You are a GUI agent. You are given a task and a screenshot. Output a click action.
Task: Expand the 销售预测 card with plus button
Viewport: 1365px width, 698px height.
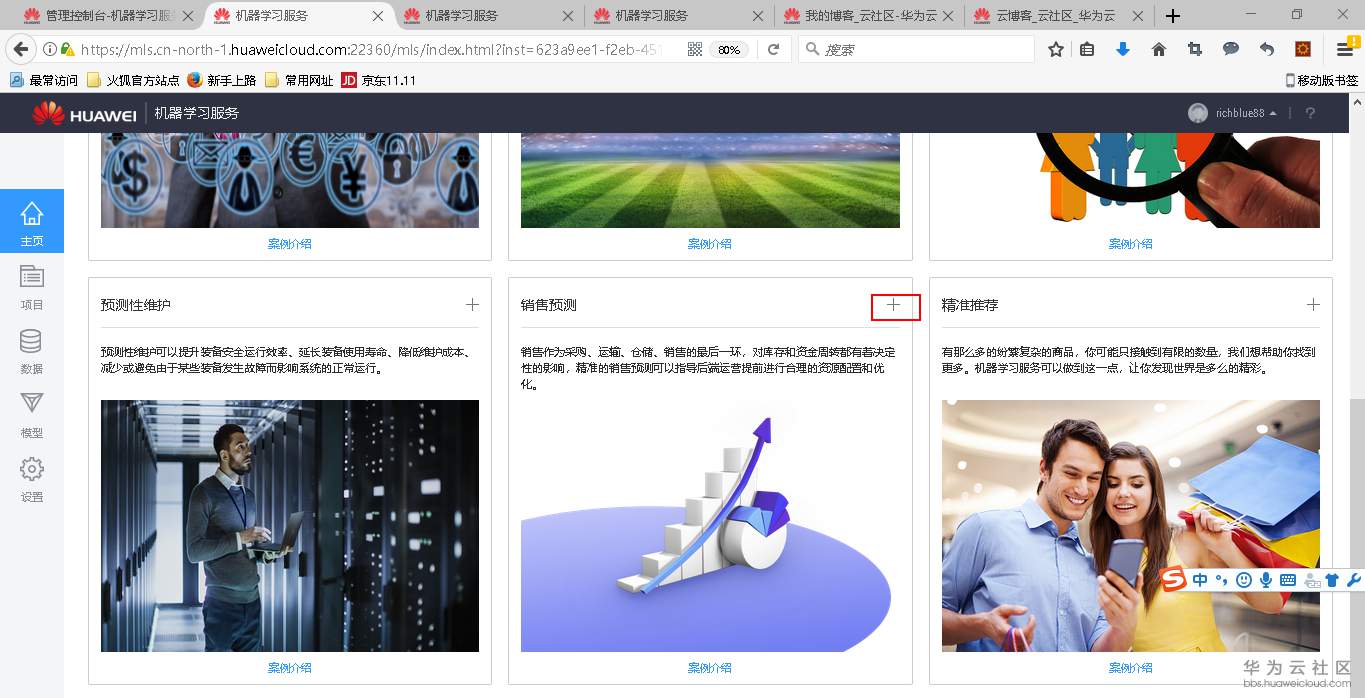[x=893, y=307]
